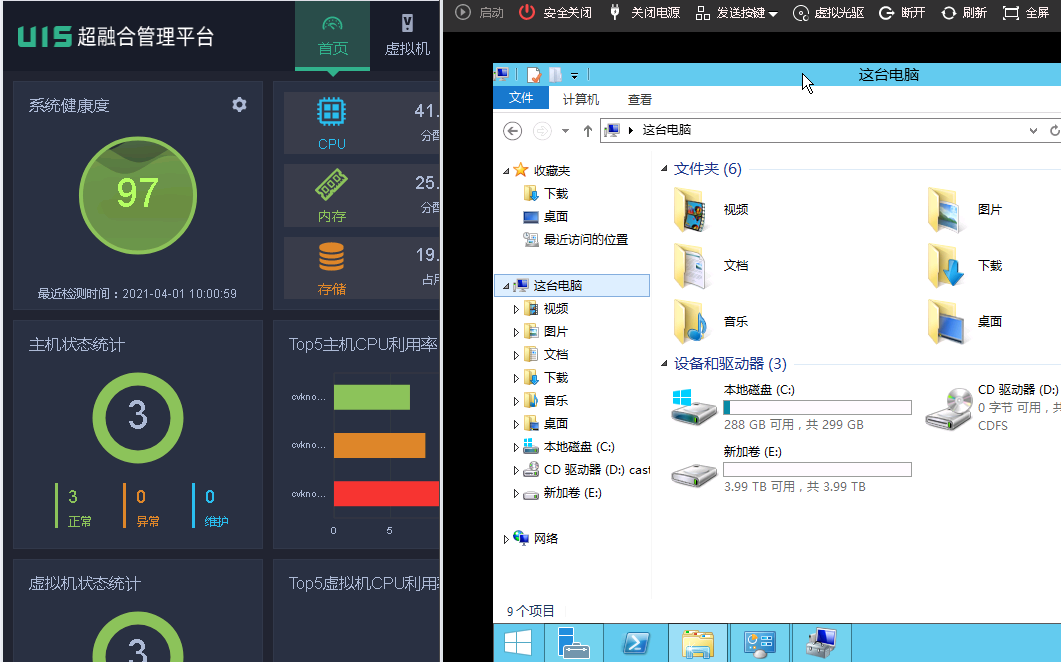
Task: Select the 音乐 folder icon
Action: point(691,322)
